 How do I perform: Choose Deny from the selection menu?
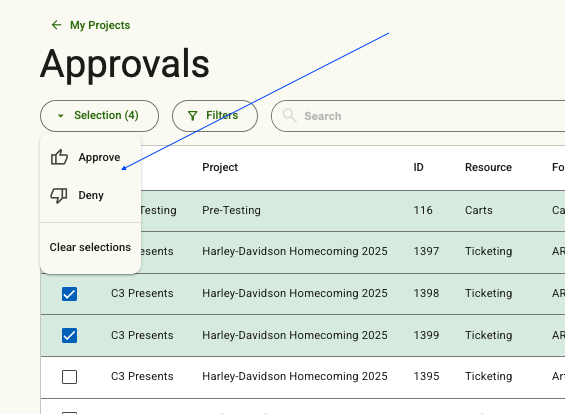[x=90, y=195]
